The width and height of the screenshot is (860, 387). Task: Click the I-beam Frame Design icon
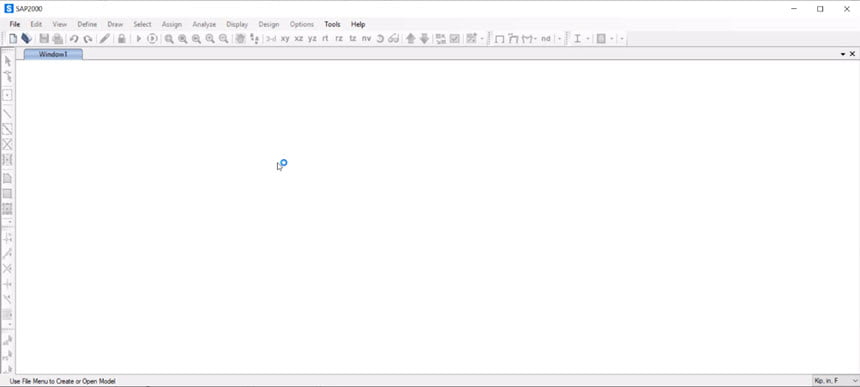(x=577, y=39)
